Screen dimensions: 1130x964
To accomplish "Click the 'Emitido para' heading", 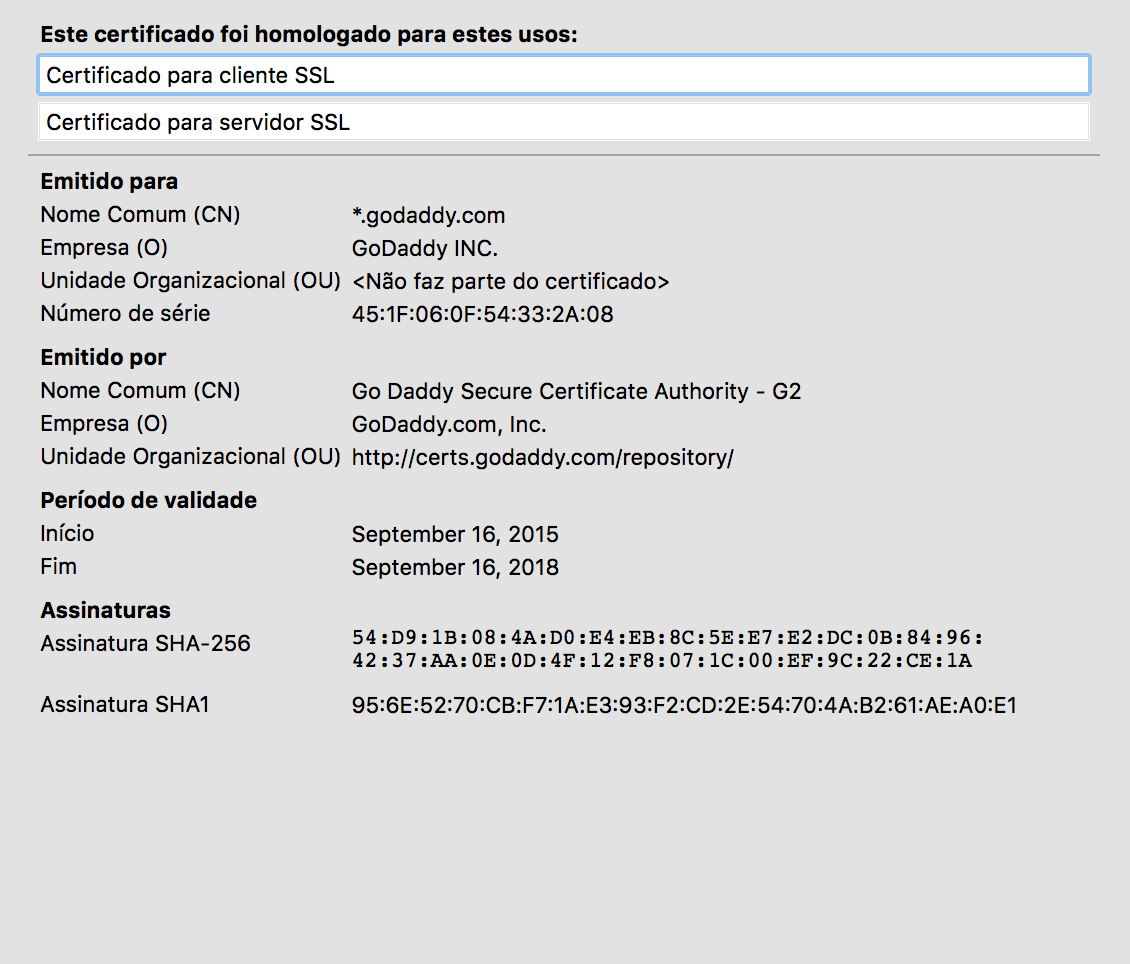I will coord(109,181).
